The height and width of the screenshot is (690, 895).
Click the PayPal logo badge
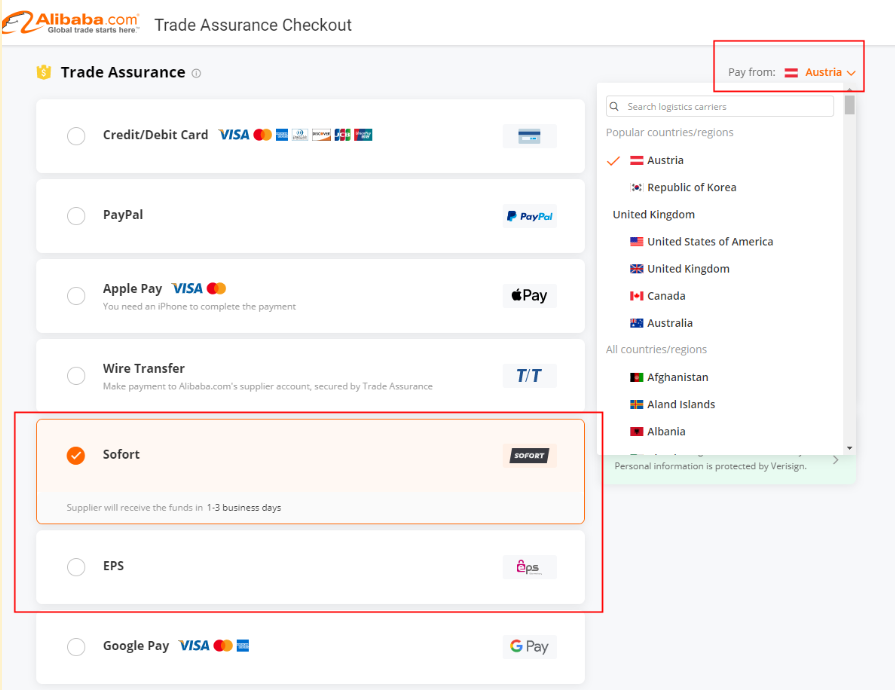click(x=529, y=216)
